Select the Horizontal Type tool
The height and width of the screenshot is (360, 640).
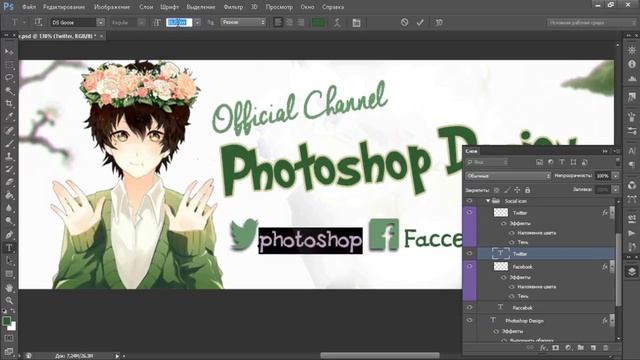click(9, 248)
